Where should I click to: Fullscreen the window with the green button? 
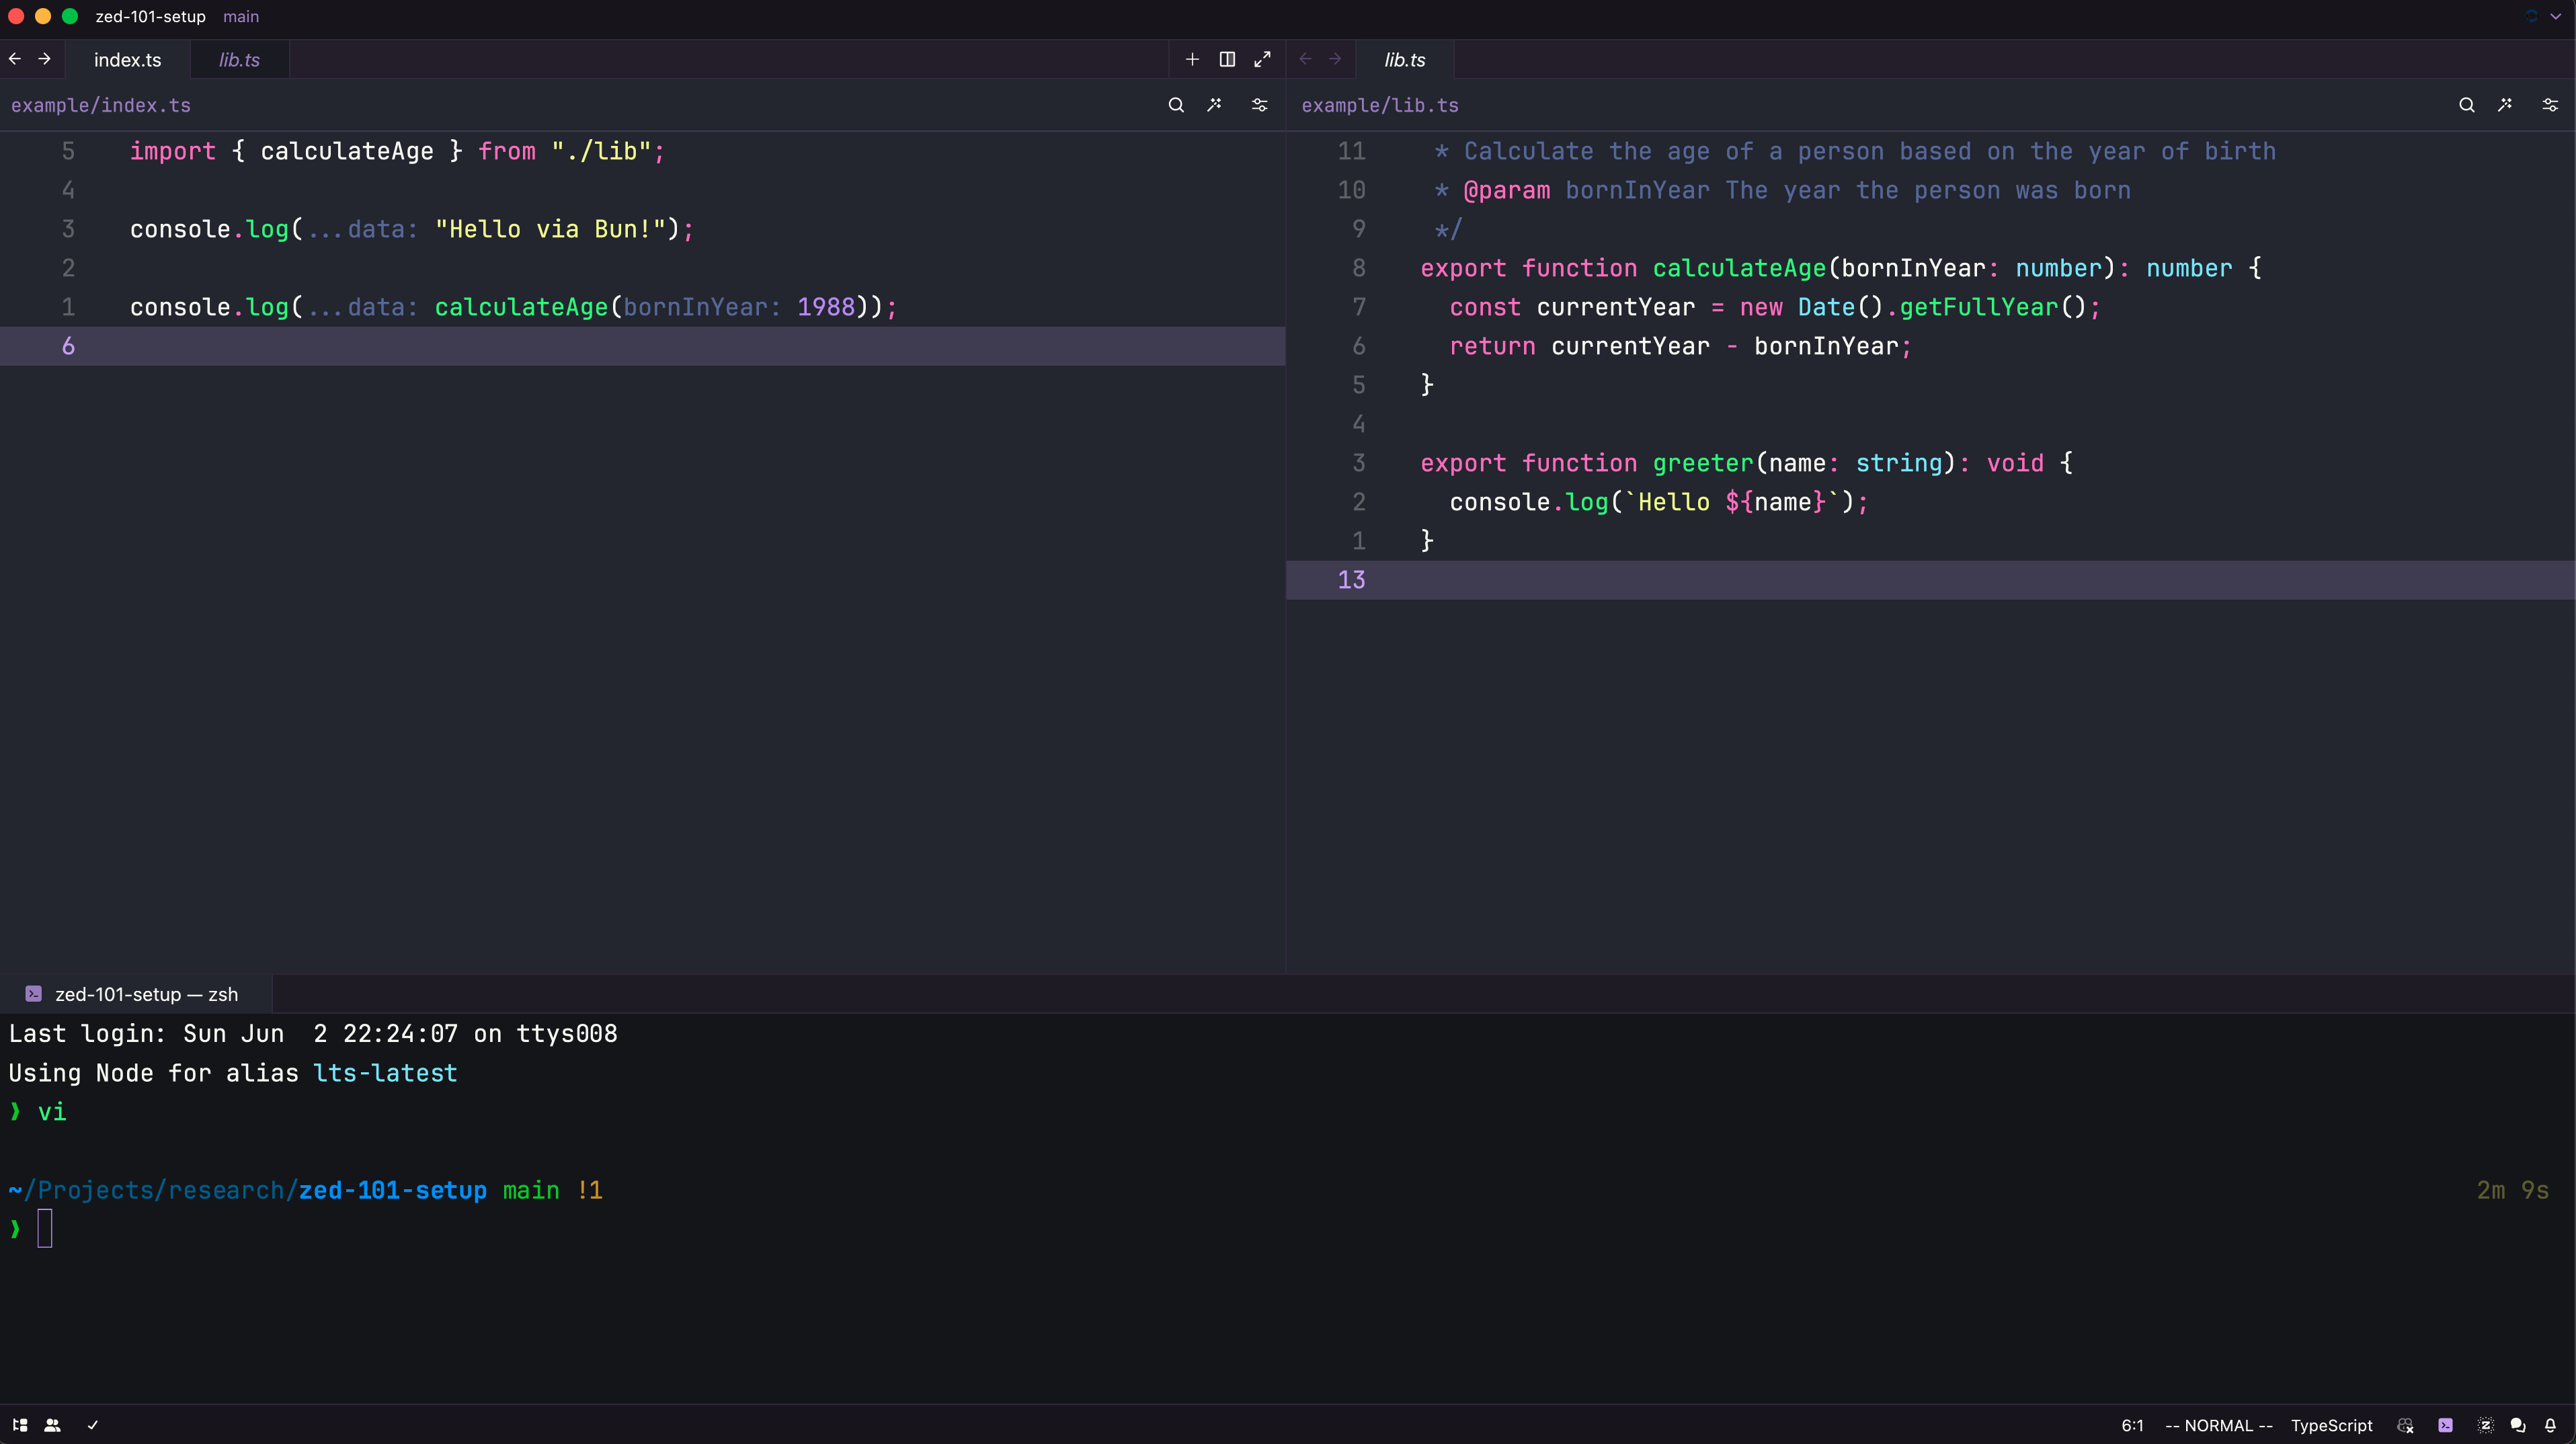[x=69, y=16]
